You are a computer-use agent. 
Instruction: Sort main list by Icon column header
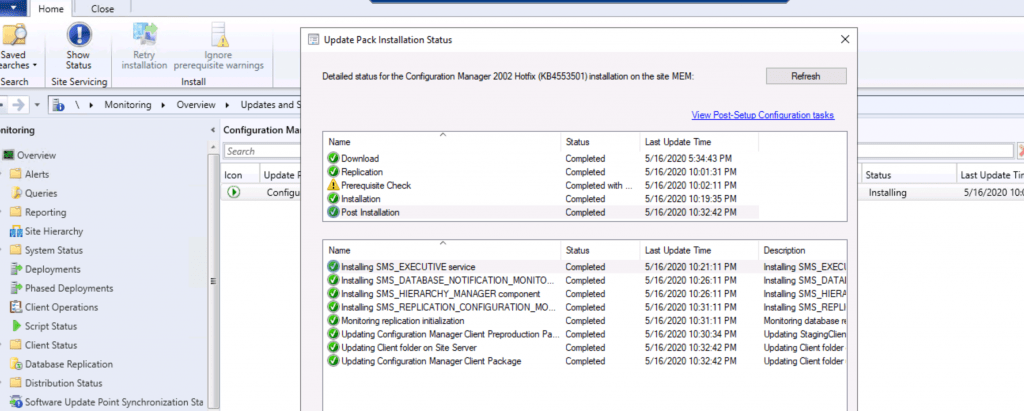[x=240, y=175]
